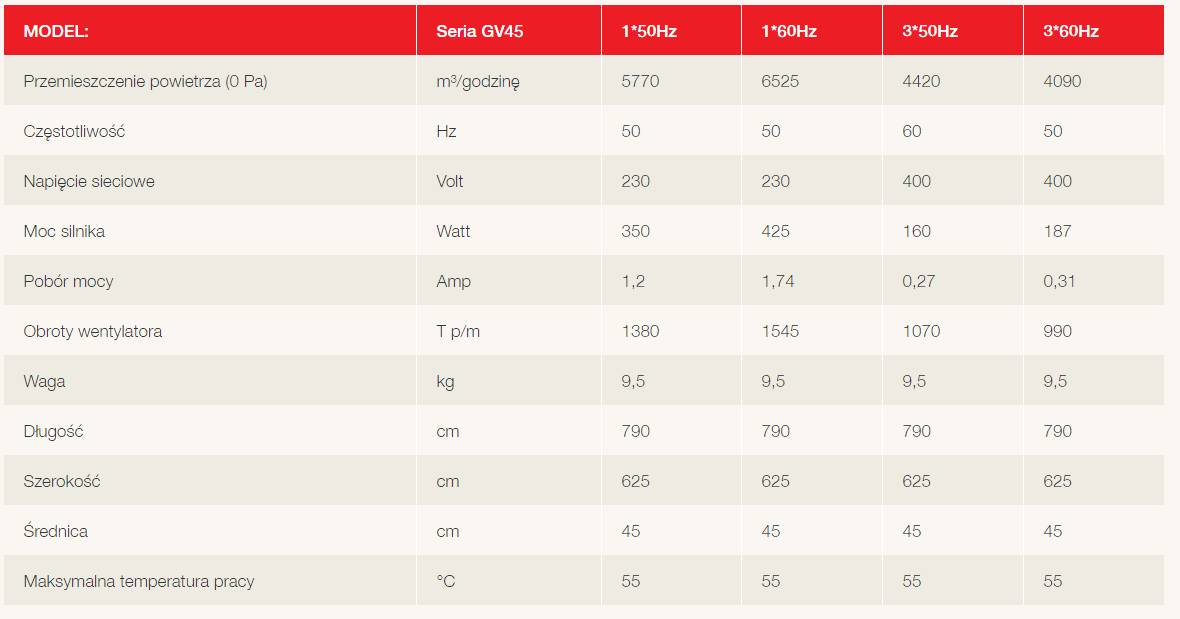Click the Przemieszczenie powietrza (0 Pa) row label
This screenshot has width=1180, height=619.
click(x=145, y=81)
